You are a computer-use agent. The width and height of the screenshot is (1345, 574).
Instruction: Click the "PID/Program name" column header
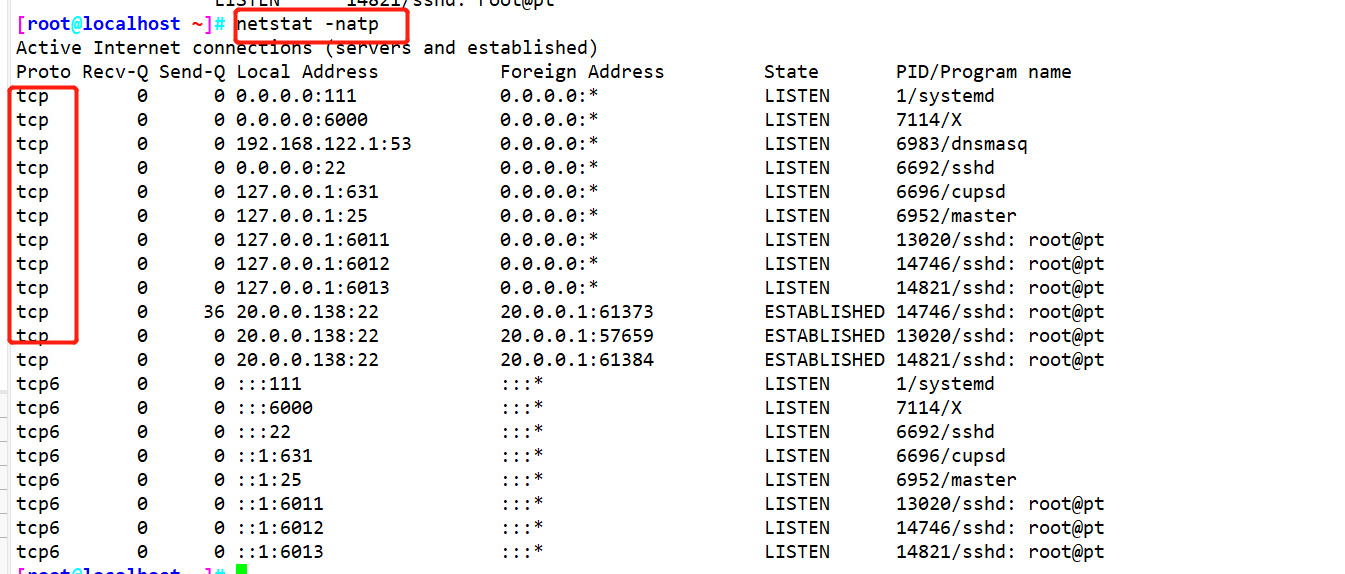984,72
